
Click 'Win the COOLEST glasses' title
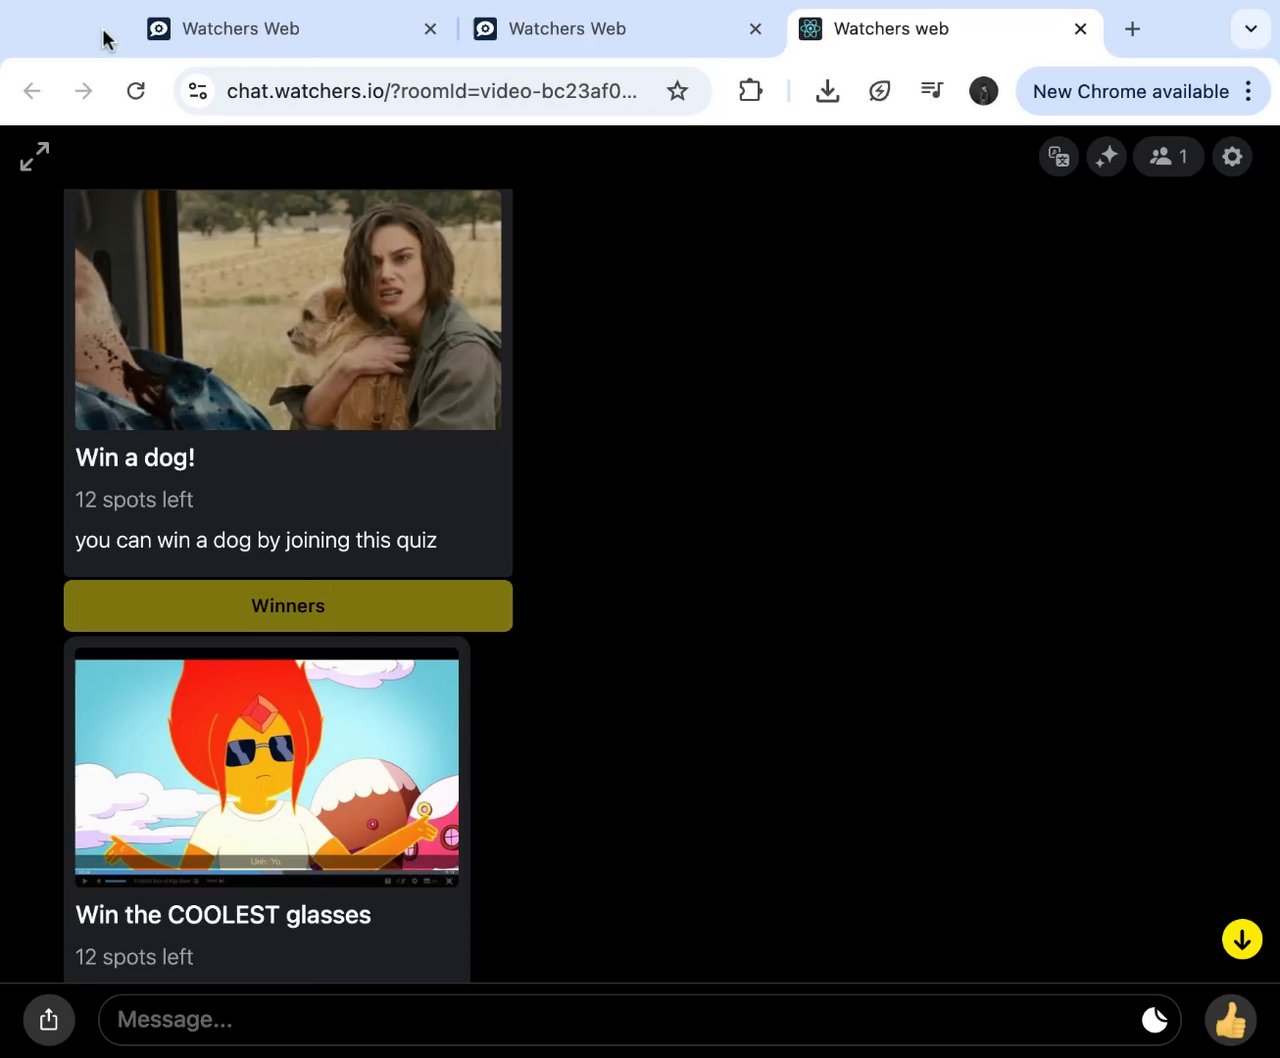pos(223,915)
